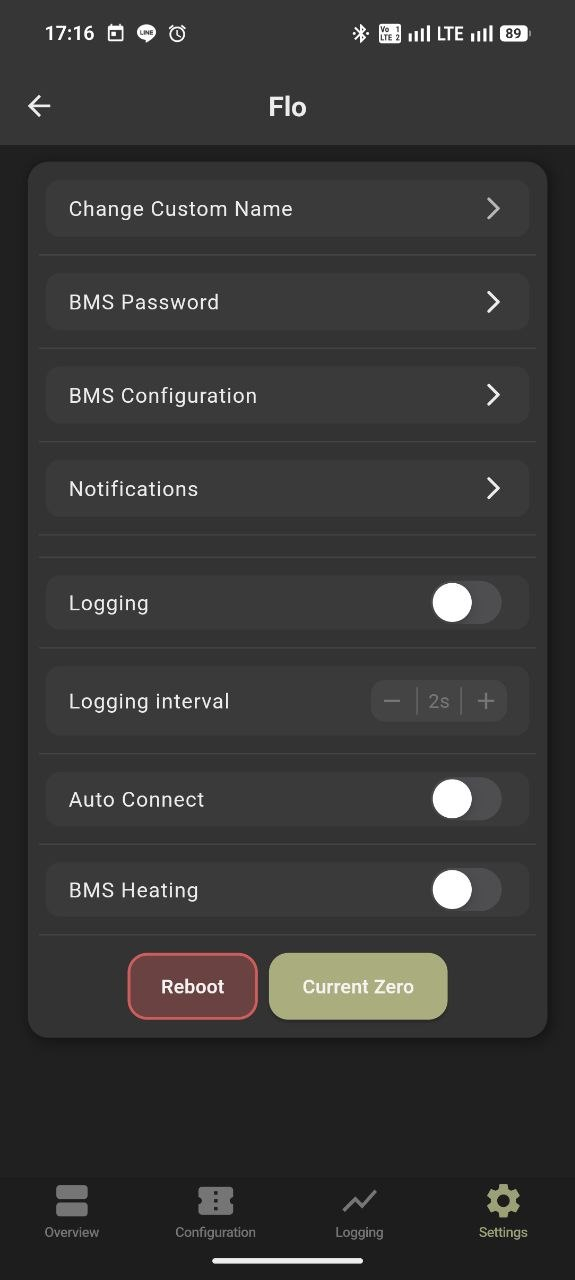
Task: Tap the Bluetooth status icon
Action: (x=360, y=34)
